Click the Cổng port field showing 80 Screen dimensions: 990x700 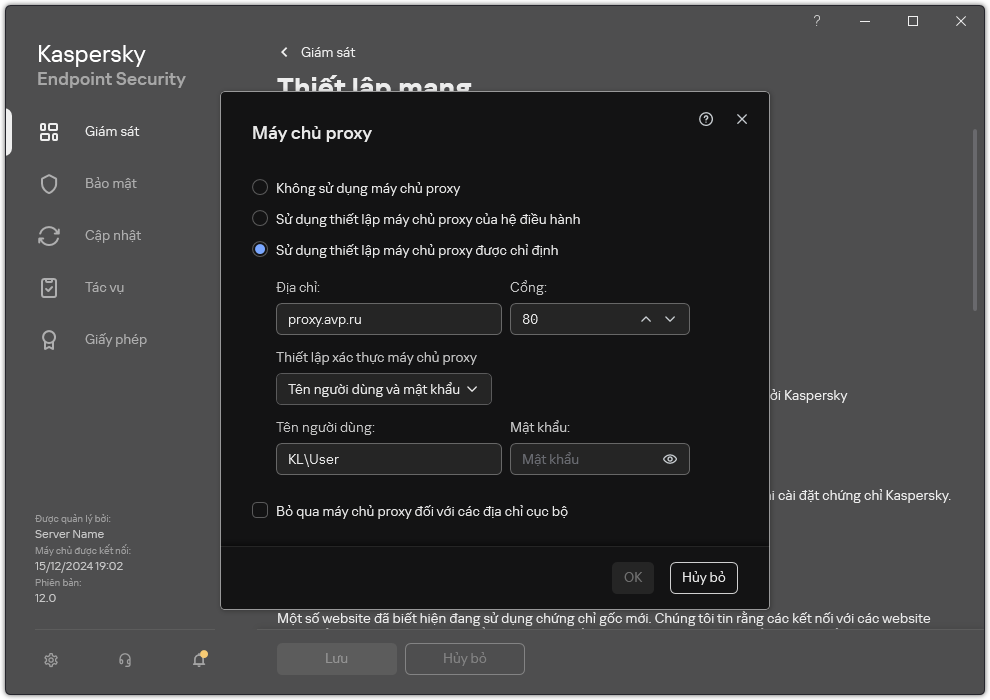(600, 319)
